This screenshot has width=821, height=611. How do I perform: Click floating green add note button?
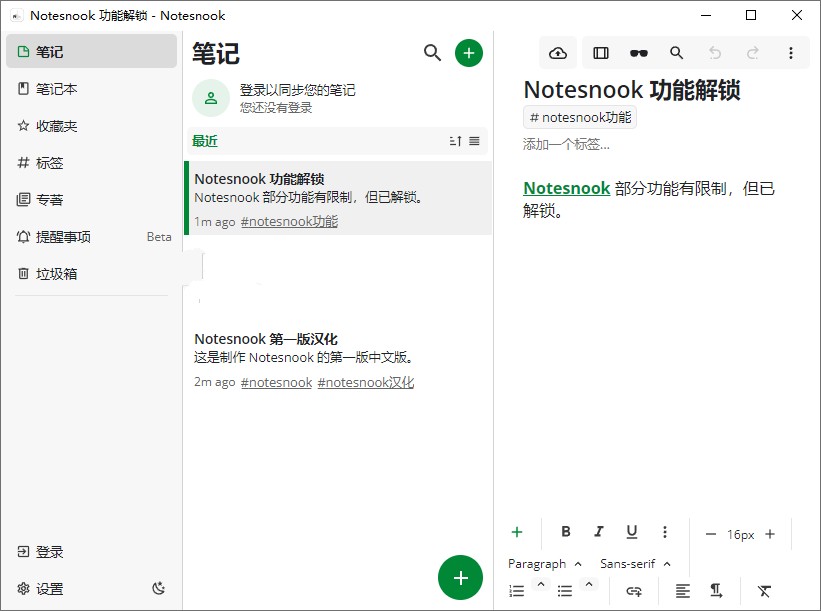pyautogui.click(x=460, y=577)
